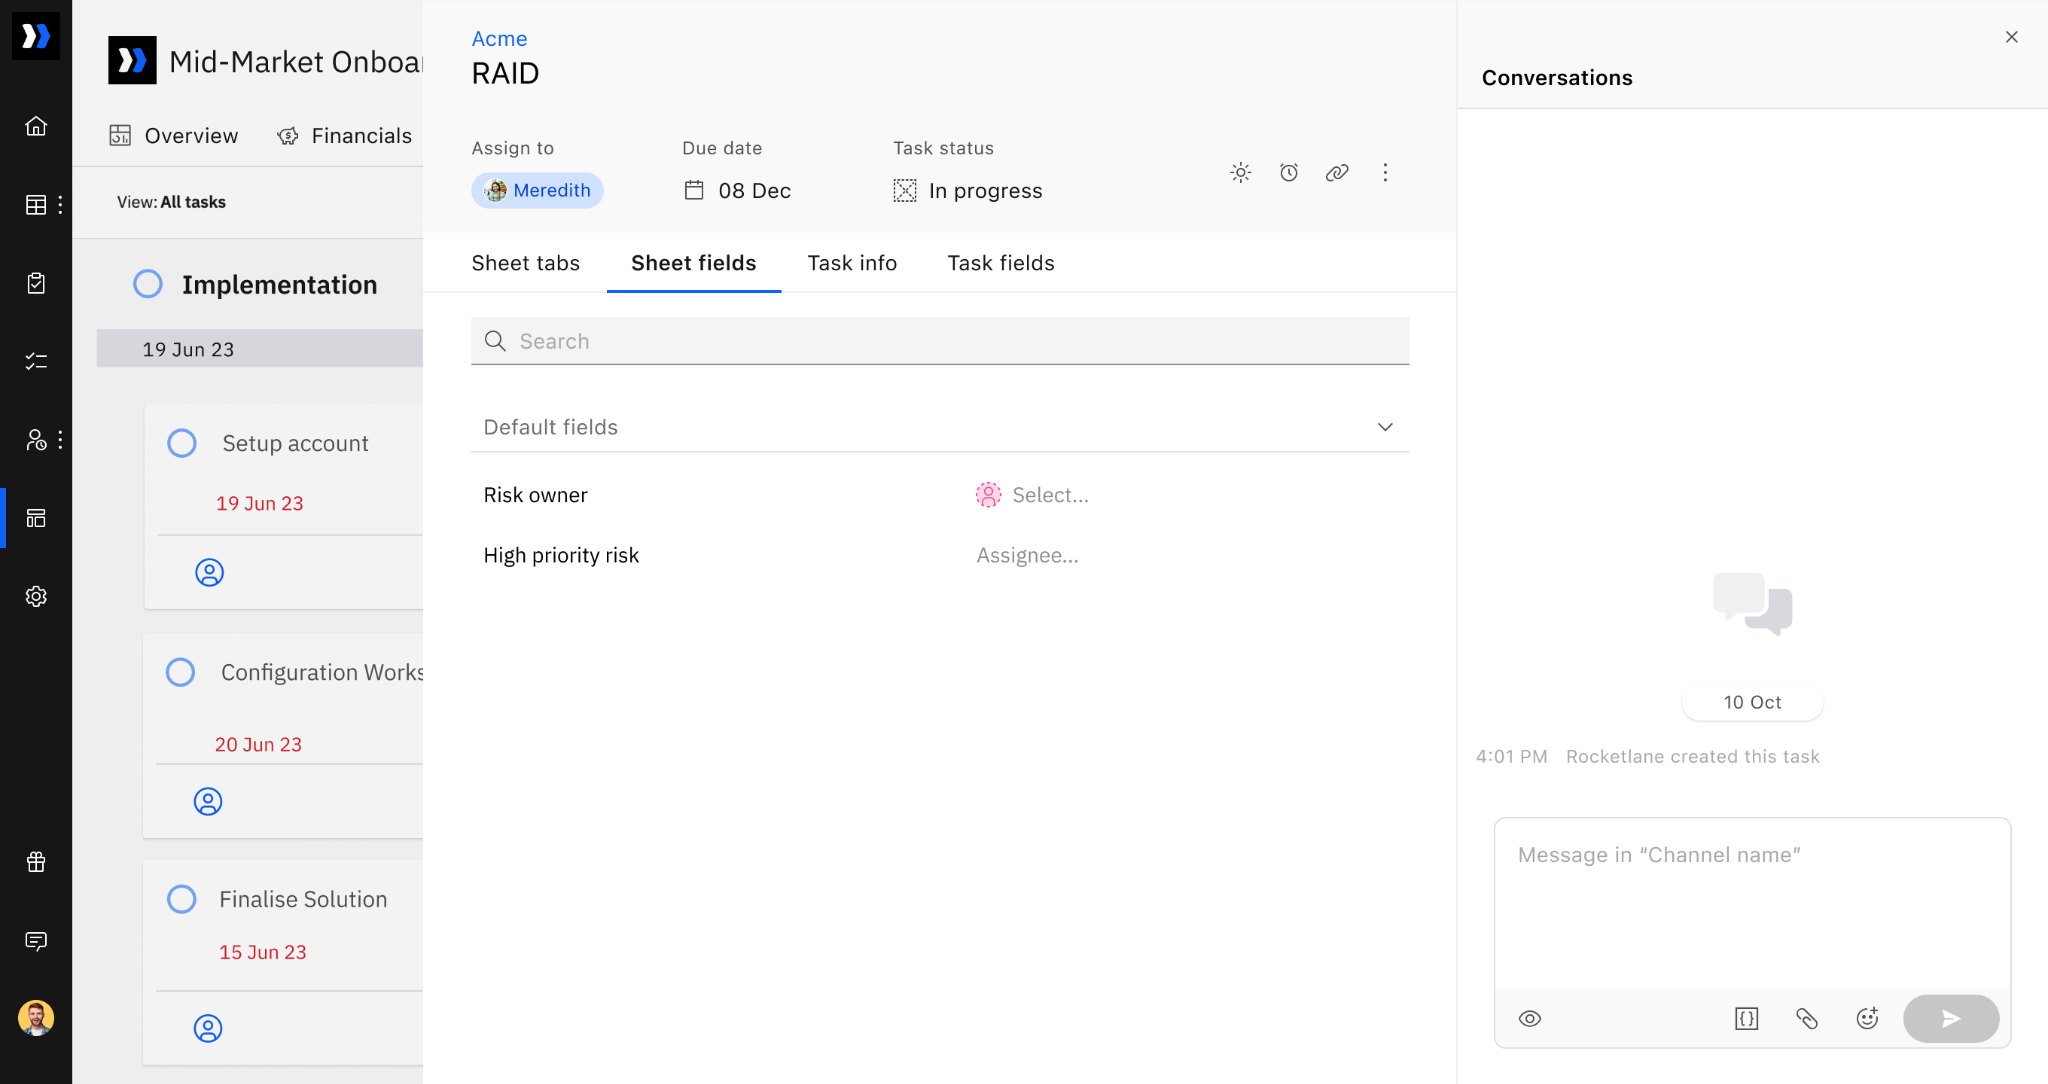Copy task link using chain icon
Image resolution: width=2048 pixels, height=1084 pixels.
(x=1337, y=173)
